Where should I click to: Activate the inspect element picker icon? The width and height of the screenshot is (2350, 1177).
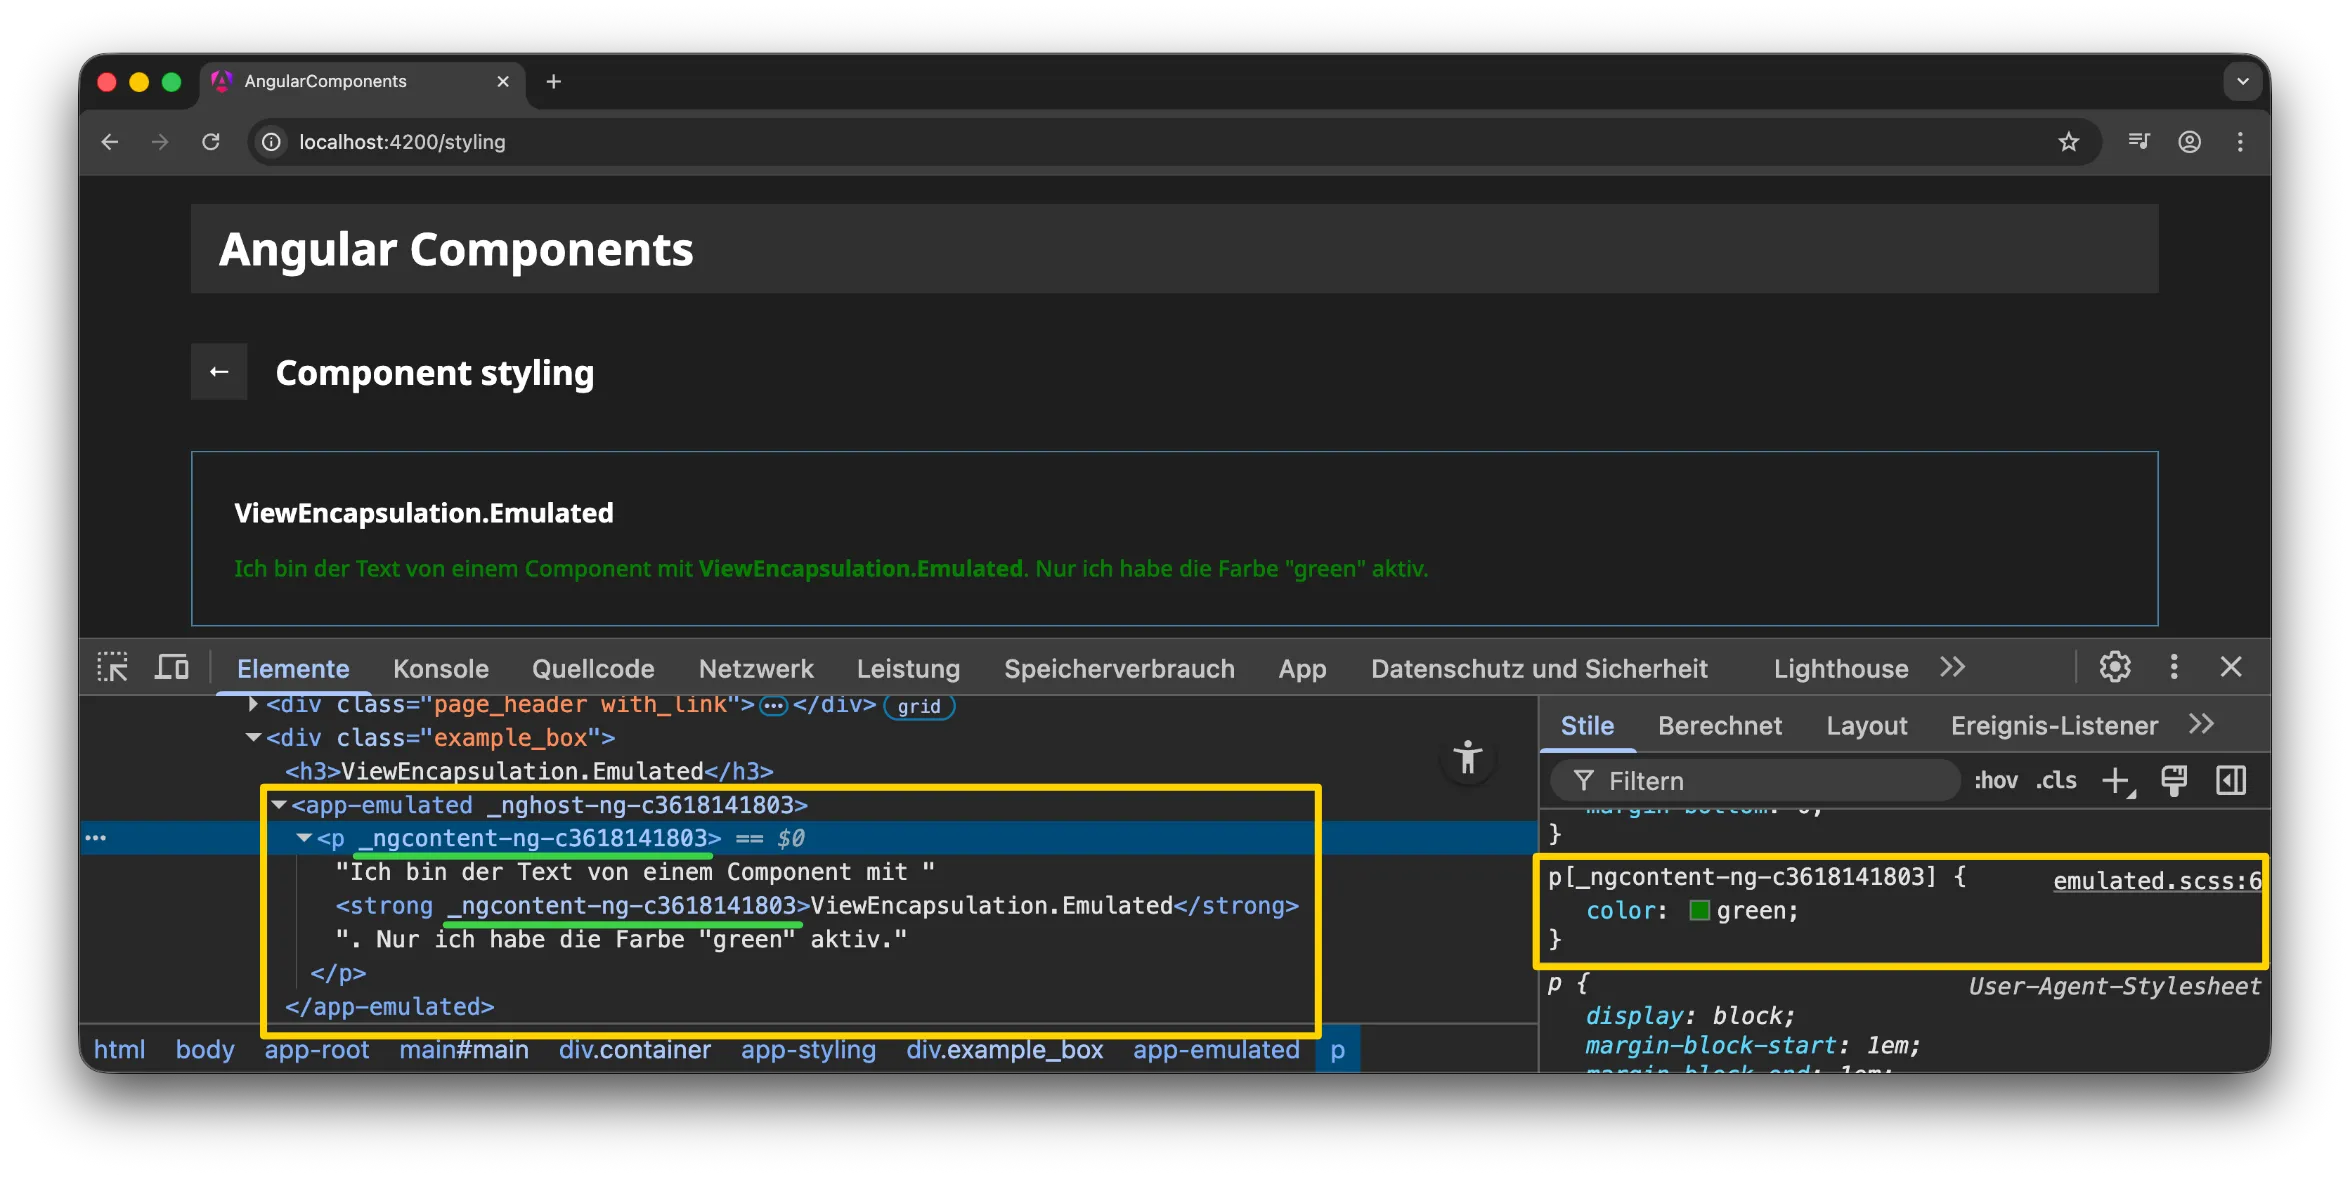pos(112,667)
